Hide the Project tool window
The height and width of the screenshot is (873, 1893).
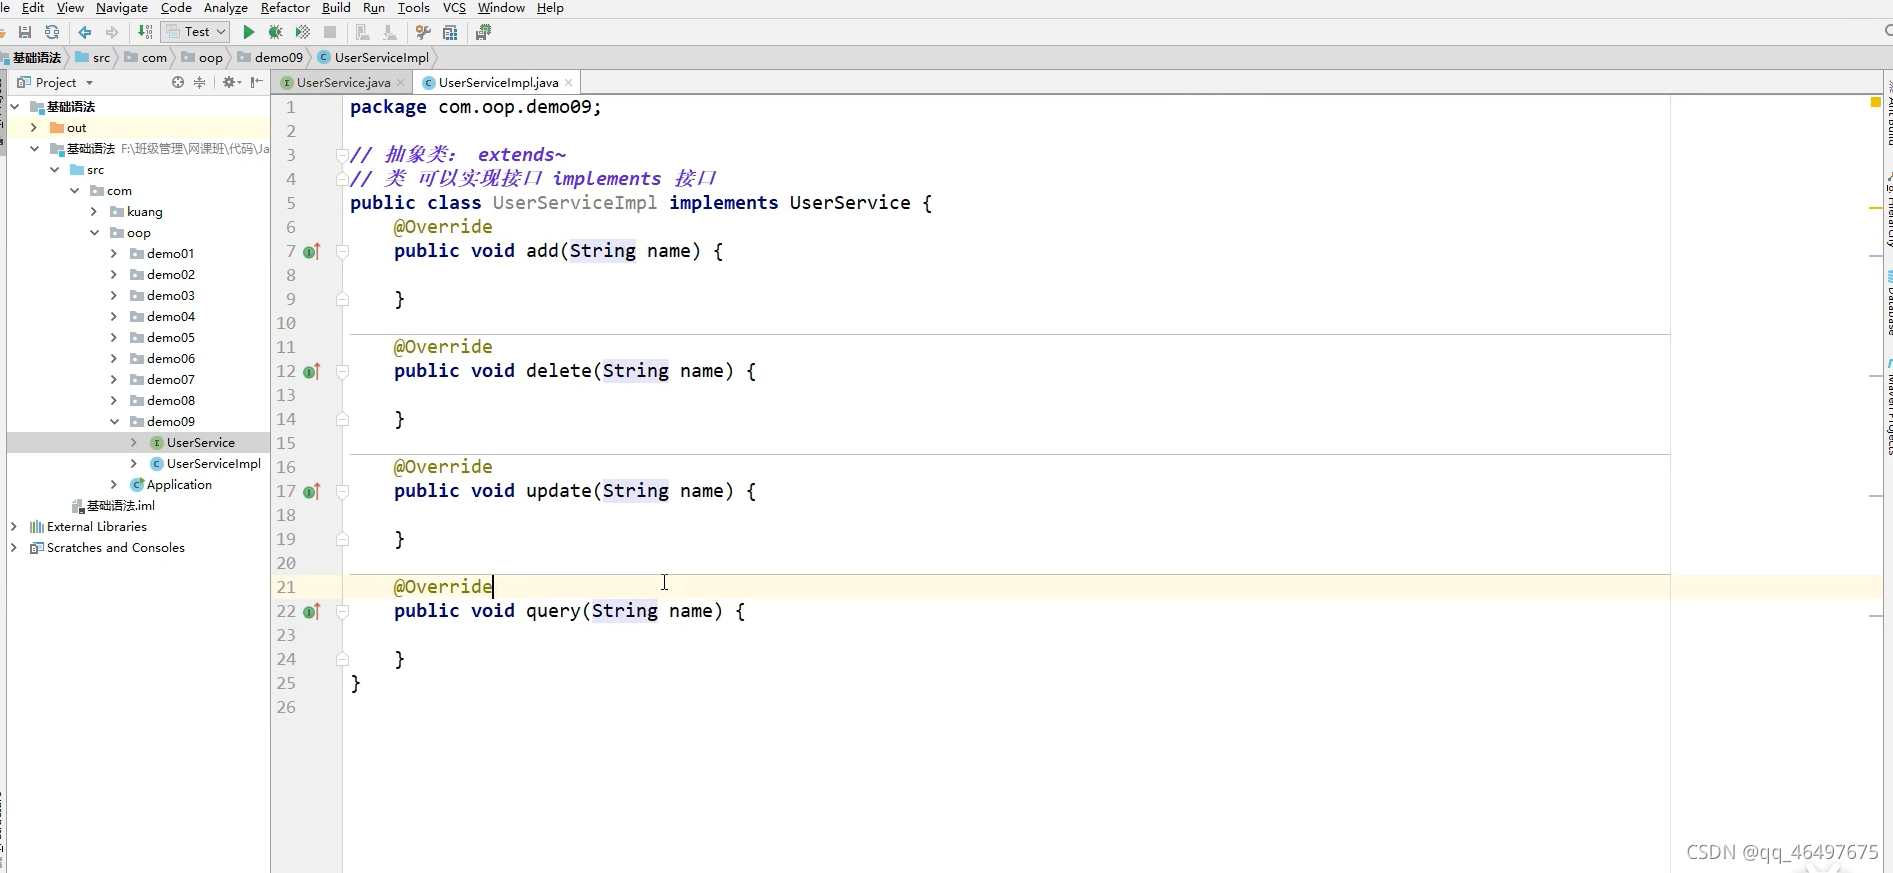pyautogui.click(x=257, y=82)
